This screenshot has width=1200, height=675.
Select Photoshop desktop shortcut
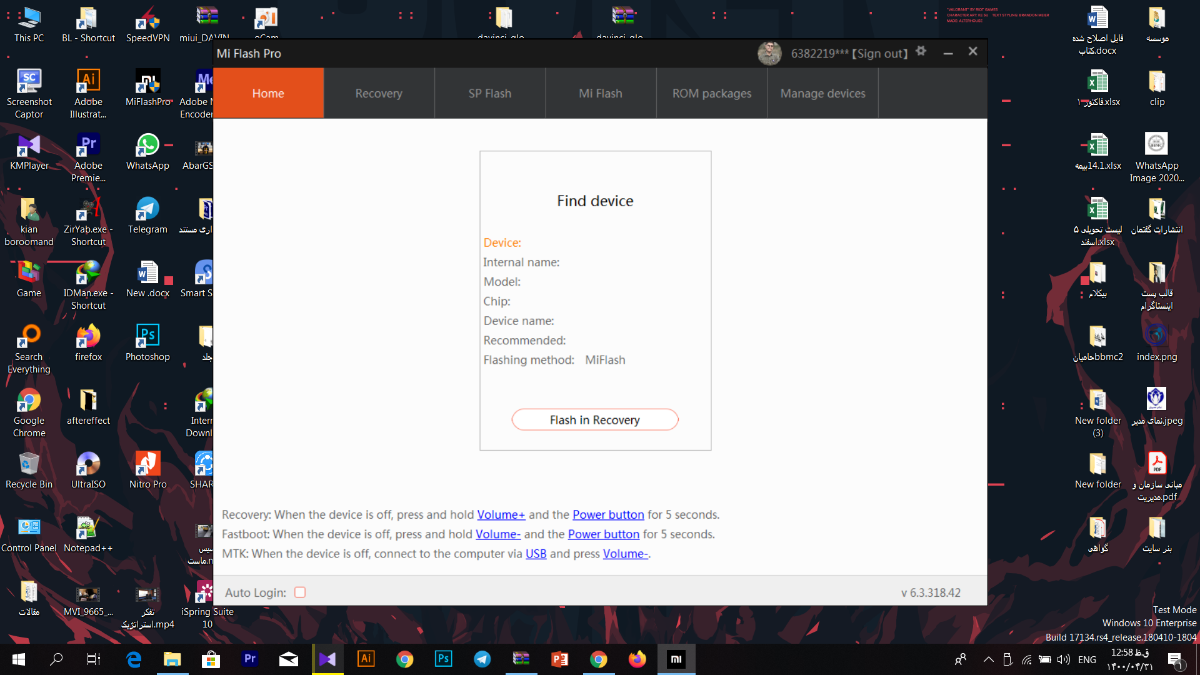[148, 343]
